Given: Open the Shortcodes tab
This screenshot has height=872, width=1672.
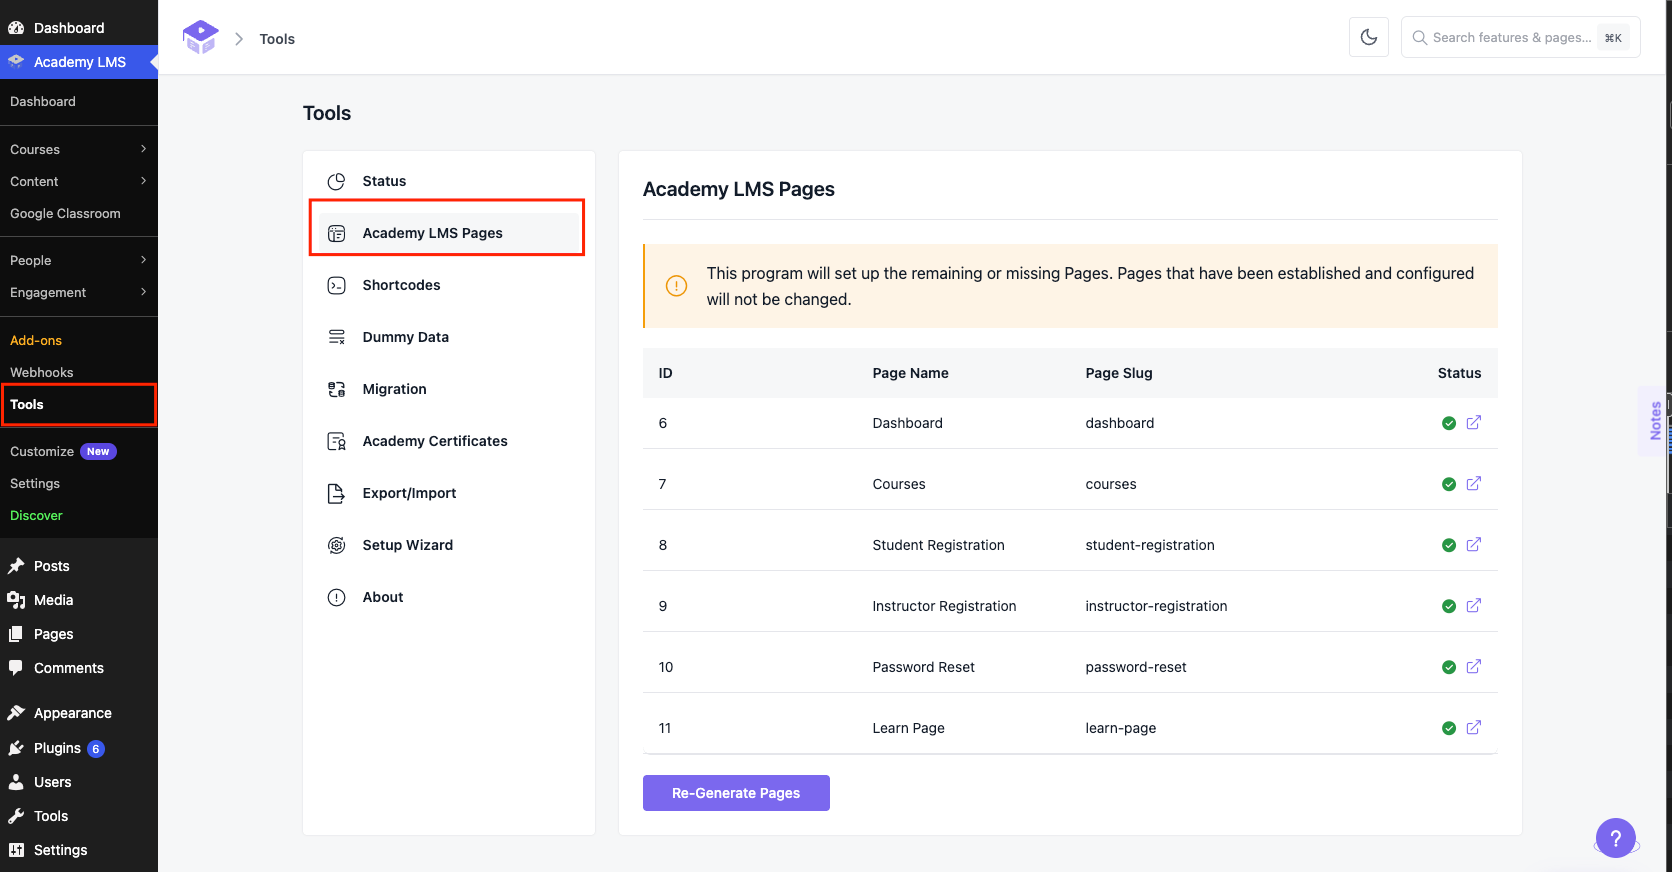Looking at the screenshot, I should [x=448, y=285].
